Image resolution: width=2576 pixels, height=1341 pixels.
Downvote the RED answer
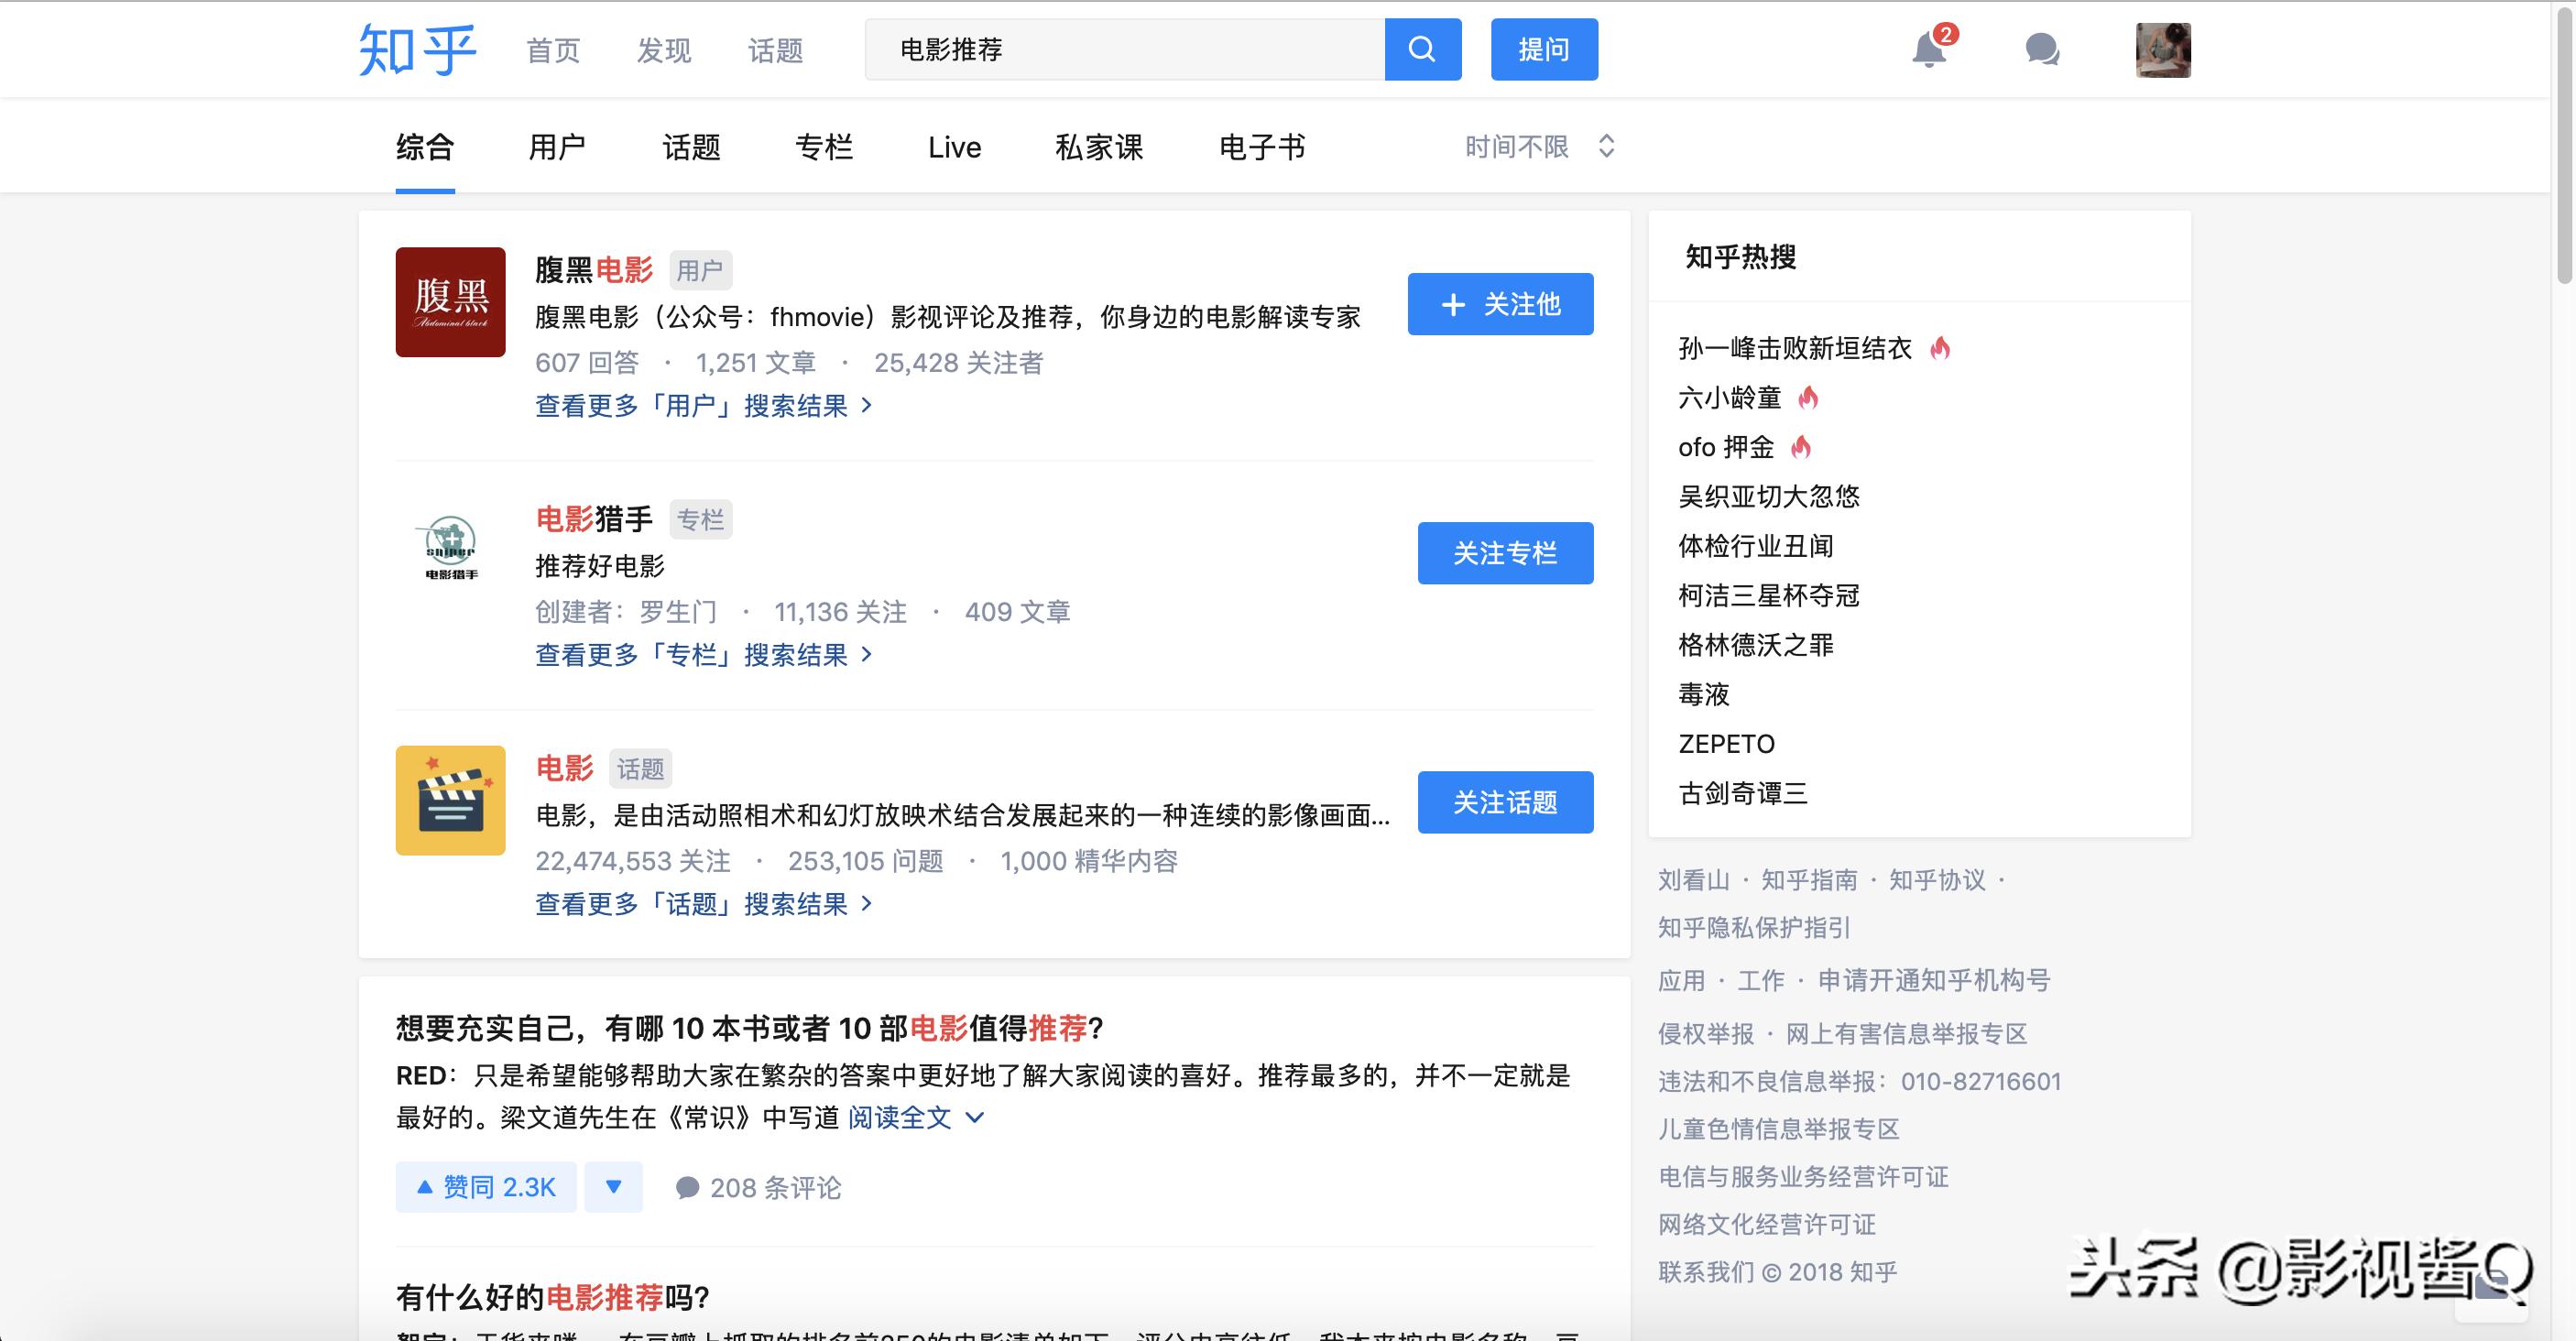(613, 1186)
